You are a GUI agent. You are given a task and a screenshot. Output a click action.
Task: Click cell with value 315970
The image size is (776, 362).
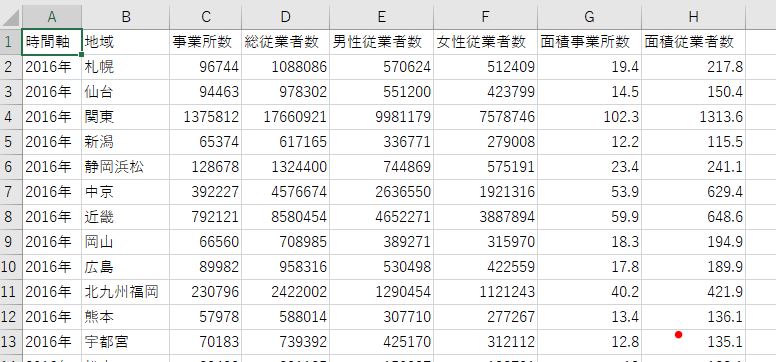coord(485,242)
